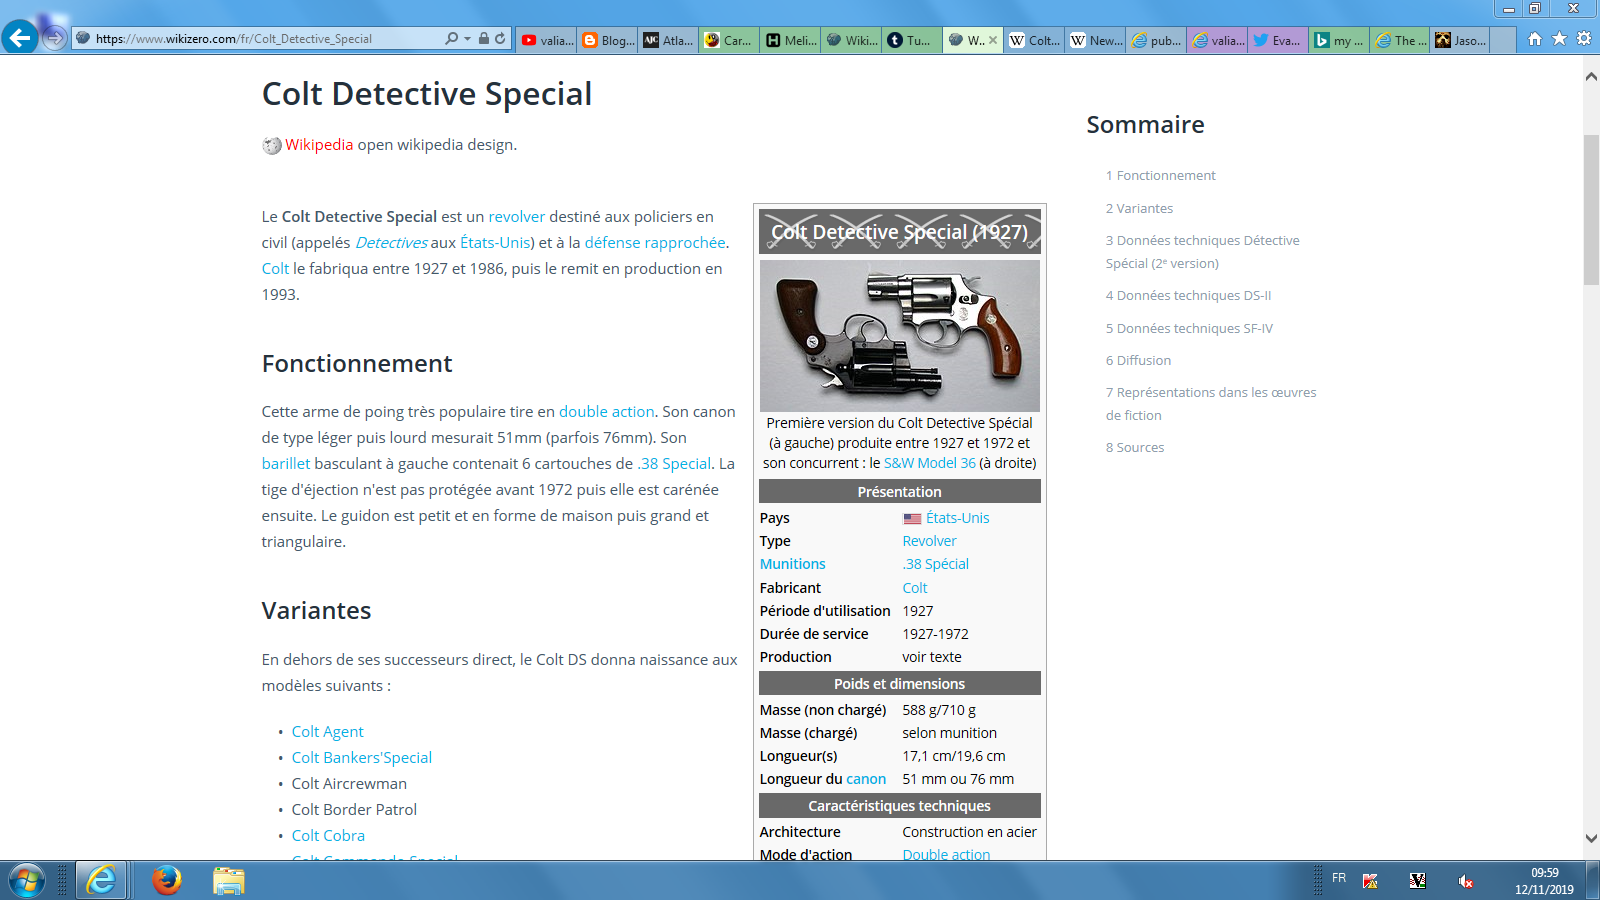Switch to the 'Tu...' Tumblr tab

pyautogui.click(x=911, y=40)
